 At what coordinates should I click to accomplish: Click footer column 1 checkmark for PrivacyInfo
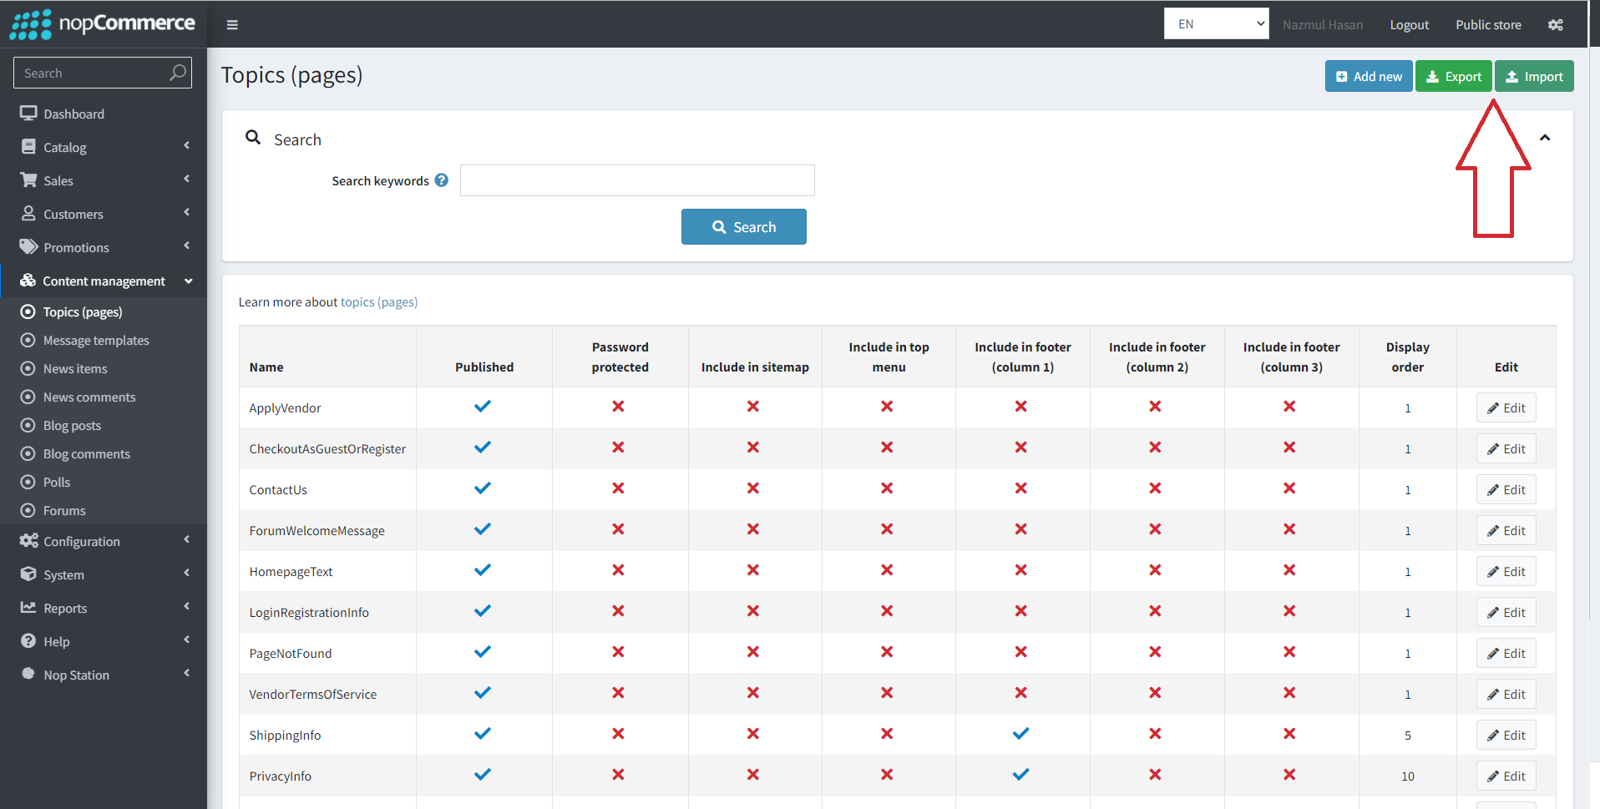pyautogui.click(x=1021, y=775)
